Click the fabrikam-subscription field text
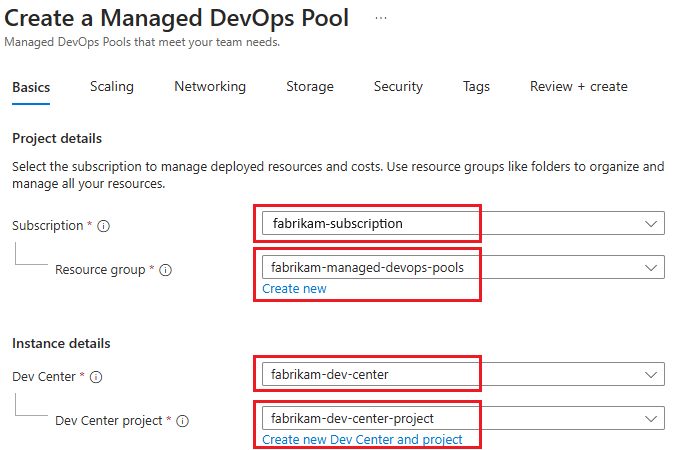This screenshot has width=675, height=450. tap(337, 223)
